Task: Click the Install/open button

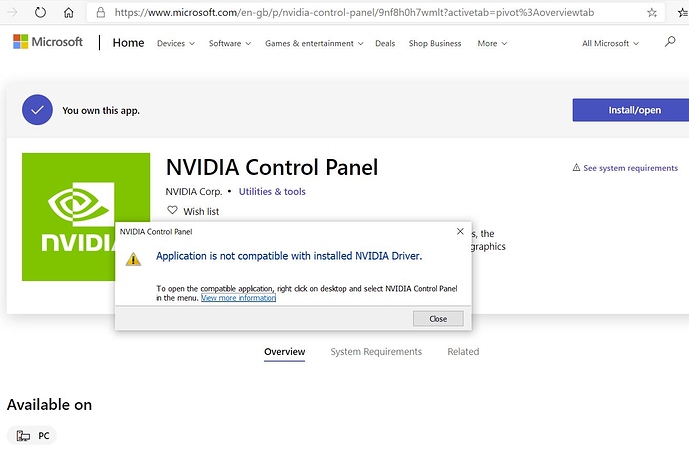Action: (631, 110)
